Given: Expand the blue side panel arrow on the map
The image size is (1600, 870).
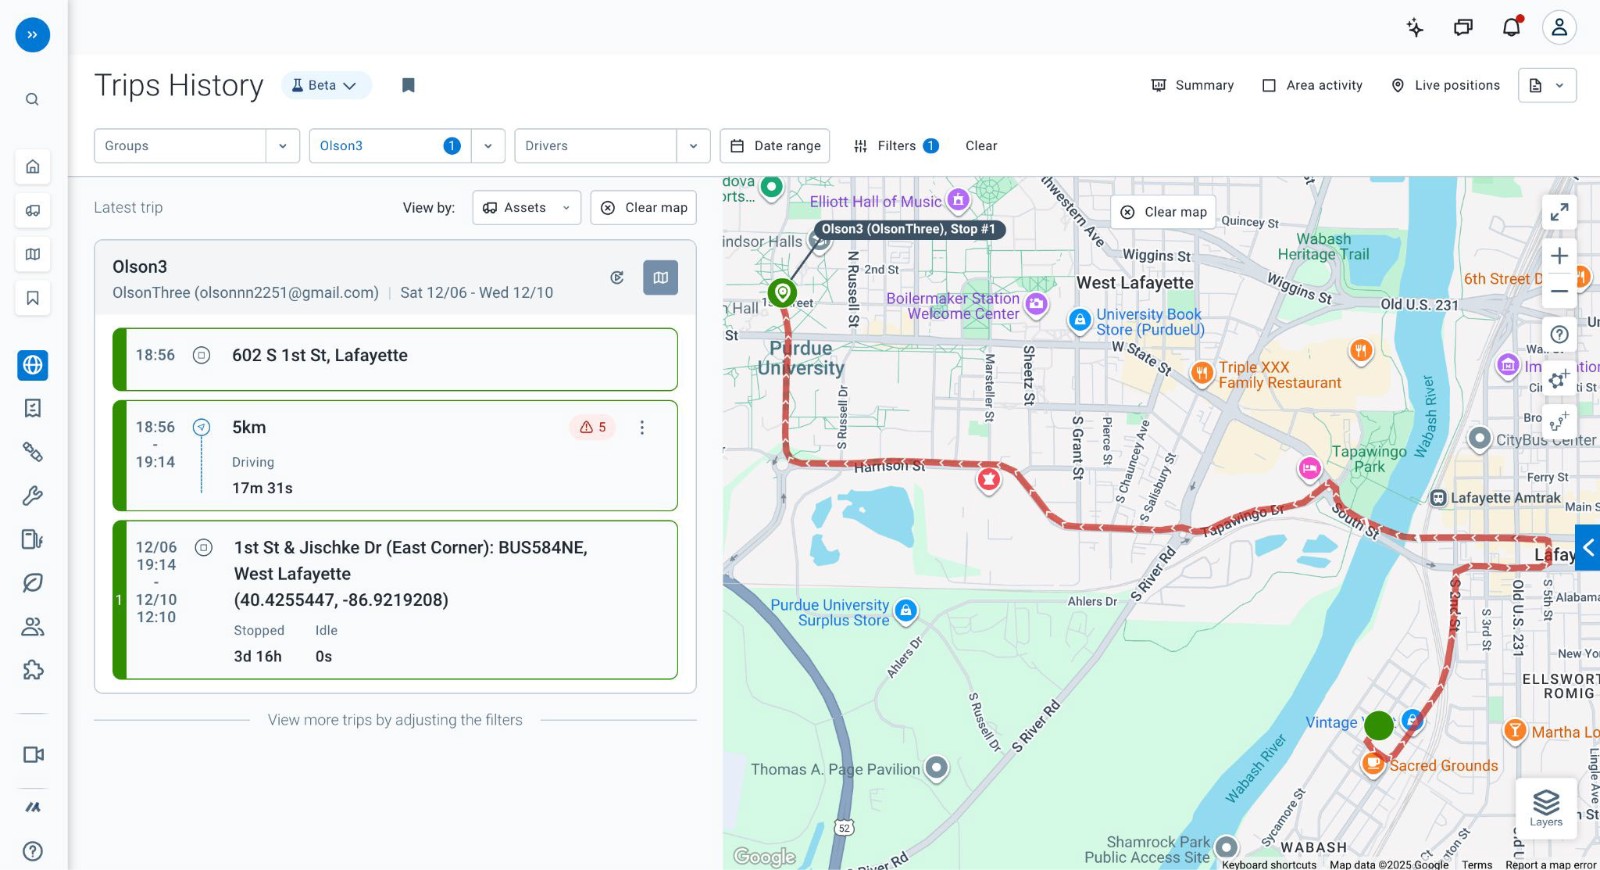Looking at the screenshot, I should (x=1588, y=547).
